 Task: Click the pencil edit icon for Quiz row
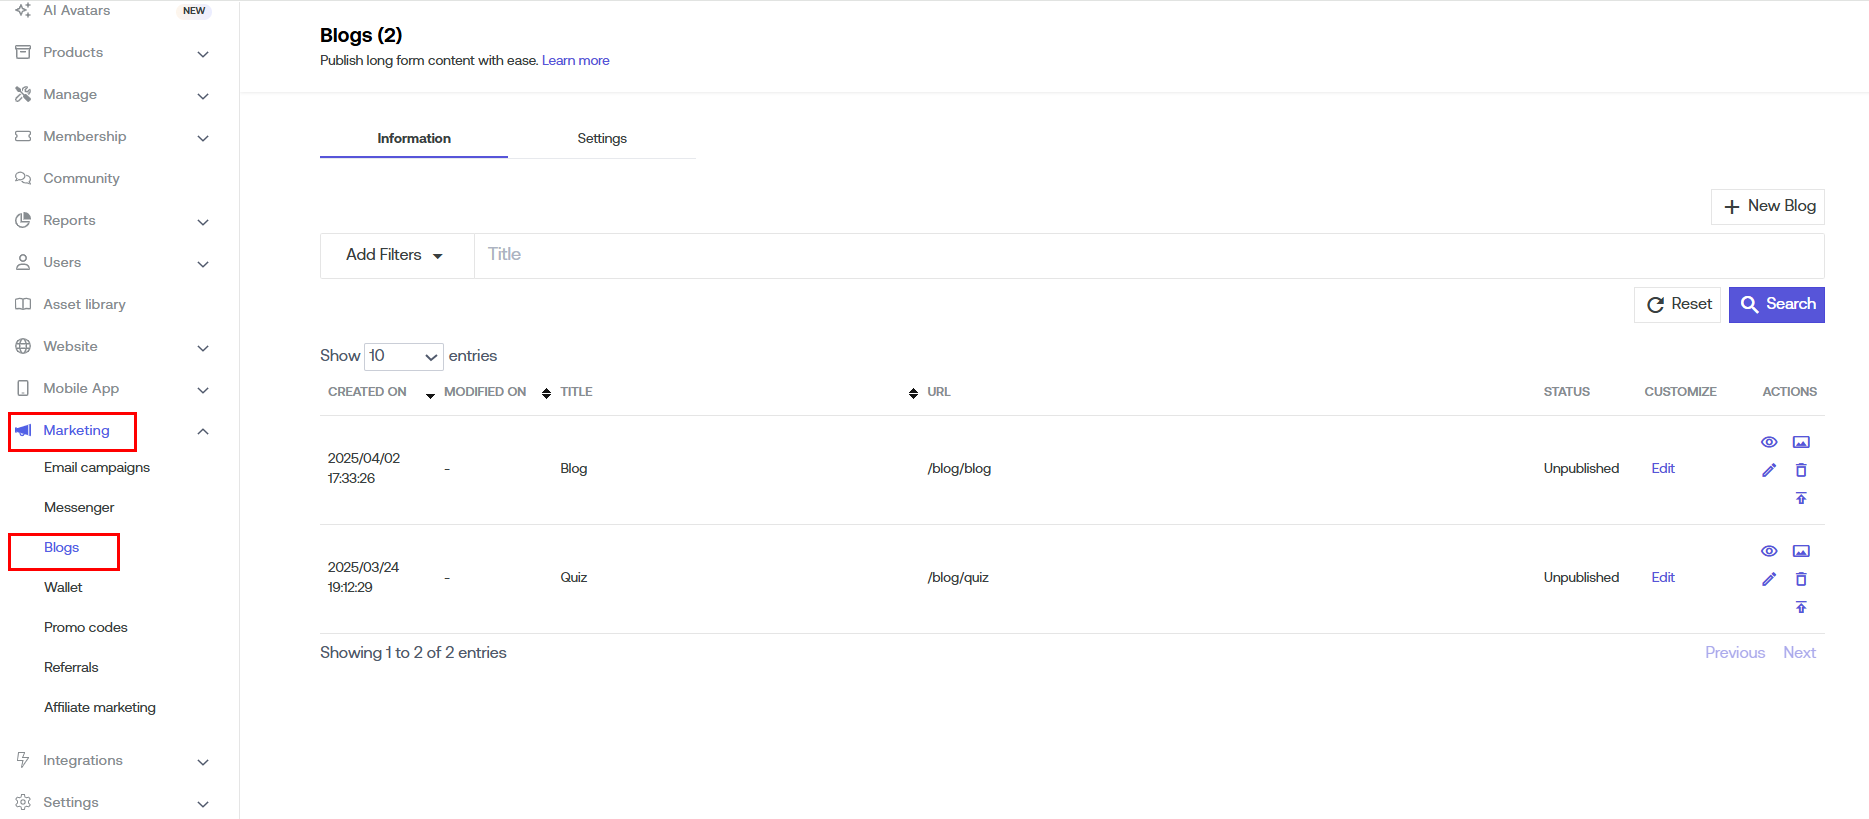pyautogui.click(x=1768, y=579)
